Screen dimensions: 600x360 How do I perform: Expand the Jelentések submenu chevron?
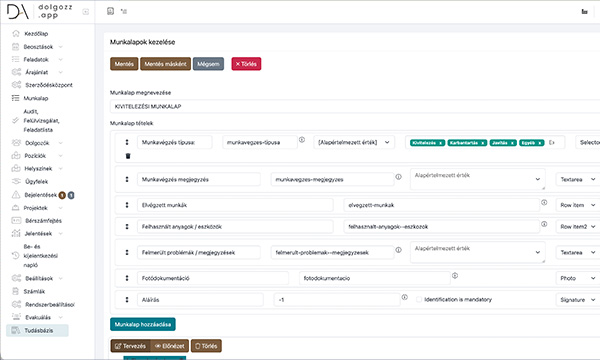pyautogui.click(x=60, y=233)
